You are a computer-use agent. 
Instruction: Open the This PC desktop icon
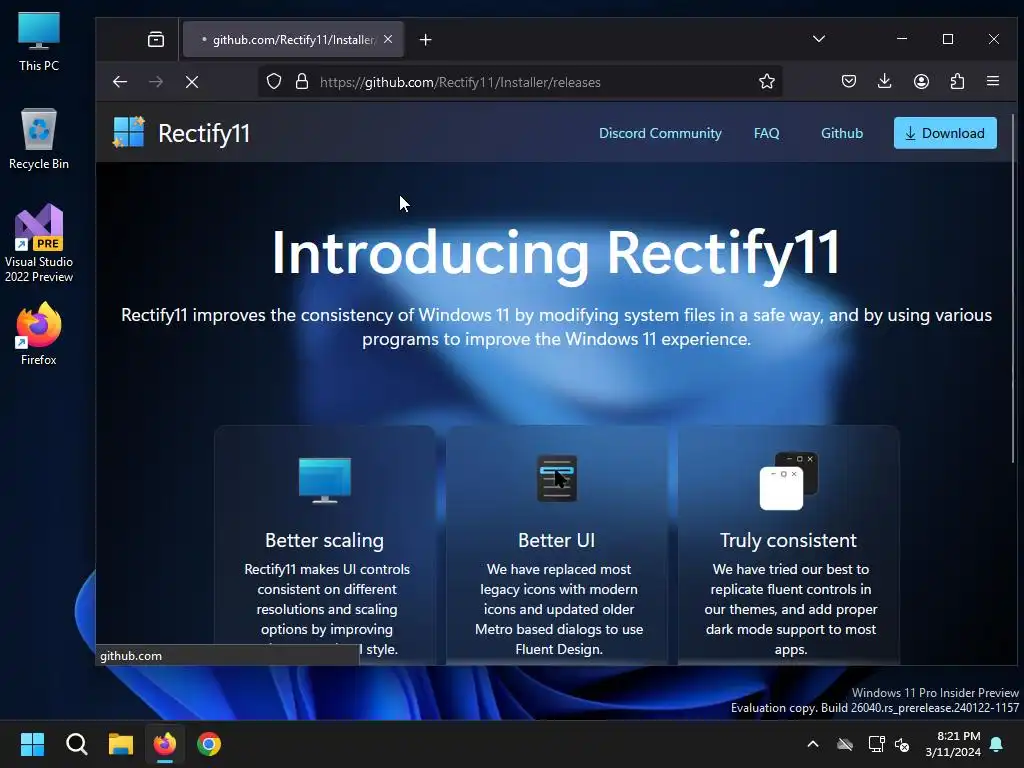pos(39,42)
